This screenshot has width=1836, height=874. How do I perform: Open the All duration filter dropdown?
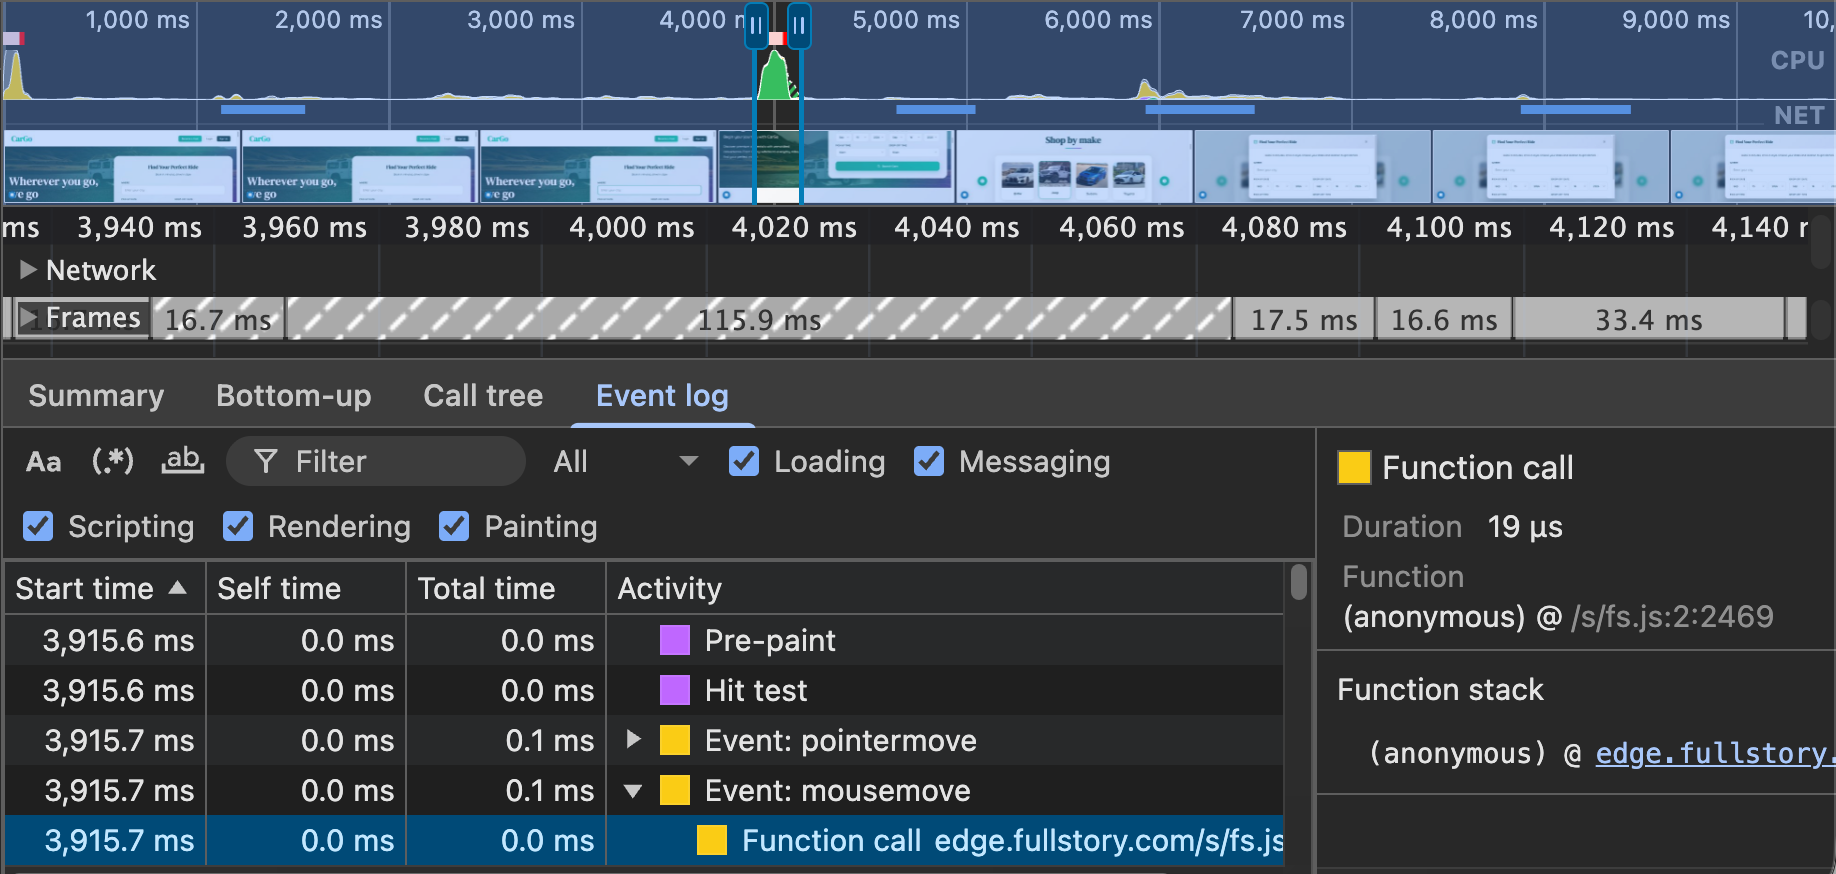(626, 461)
